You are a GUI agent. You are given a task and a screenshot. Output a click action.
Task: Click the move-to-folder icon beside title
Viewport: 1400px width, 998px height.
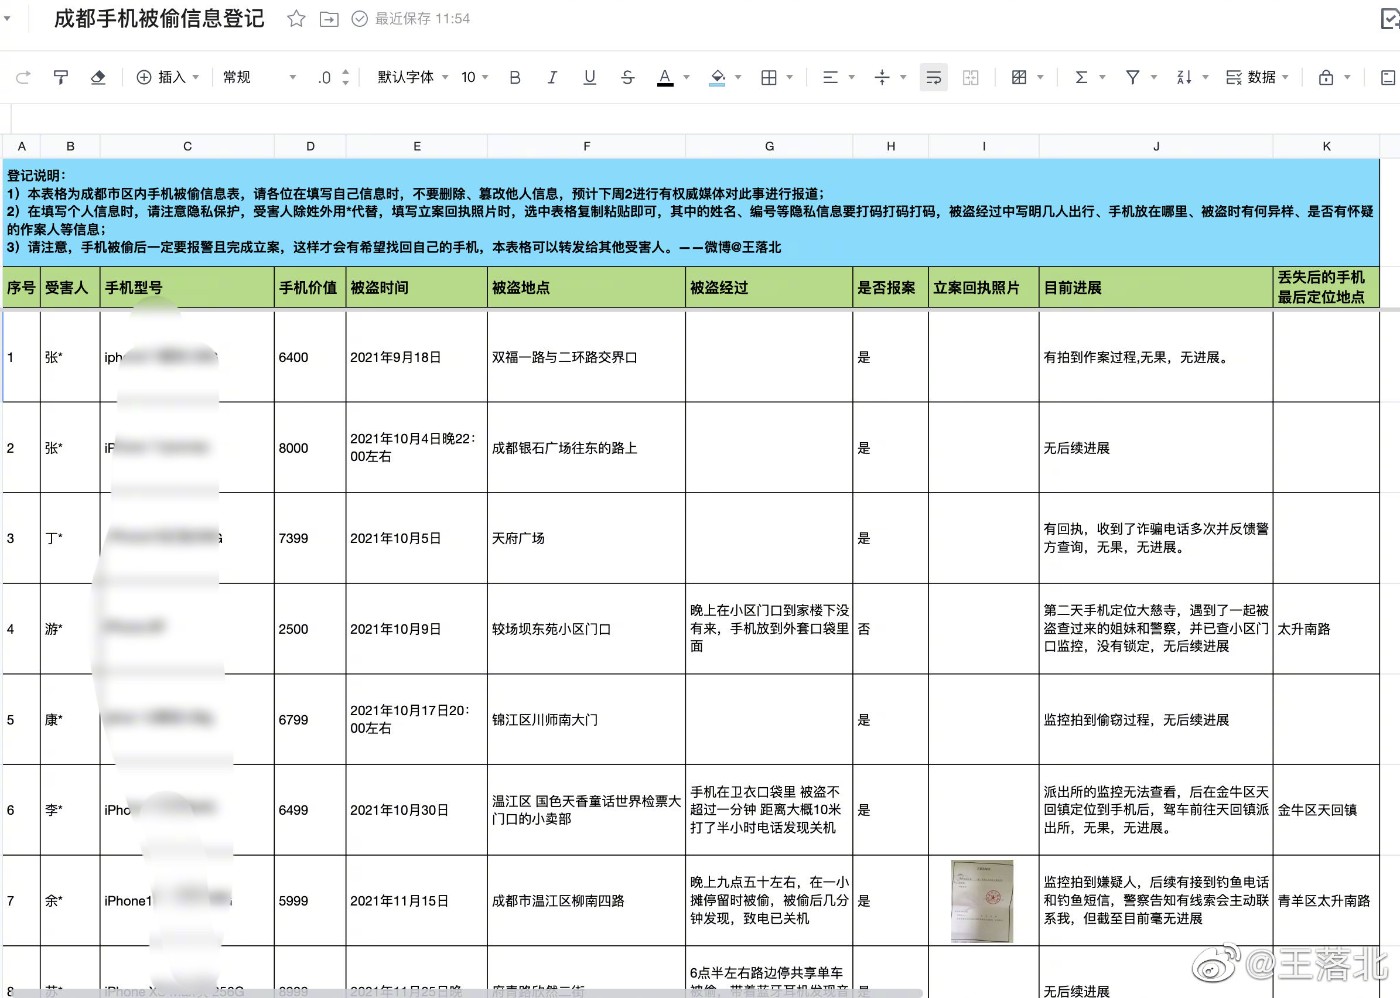tap(329, 19)
